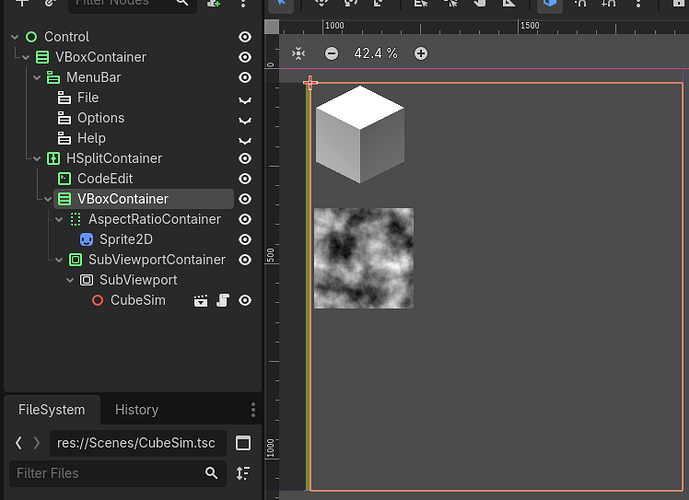Open file sort options icon

(x=243, y=473)
